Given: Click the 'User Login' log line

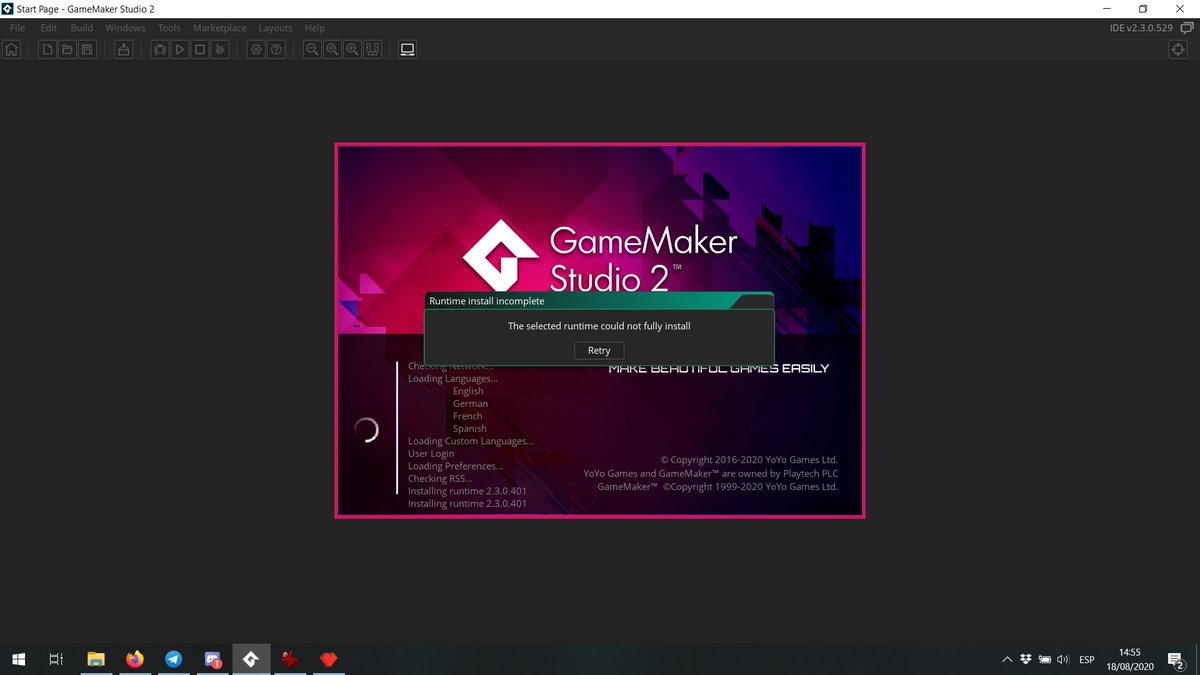Looking at the screenshot, I should tap(431, 454).
